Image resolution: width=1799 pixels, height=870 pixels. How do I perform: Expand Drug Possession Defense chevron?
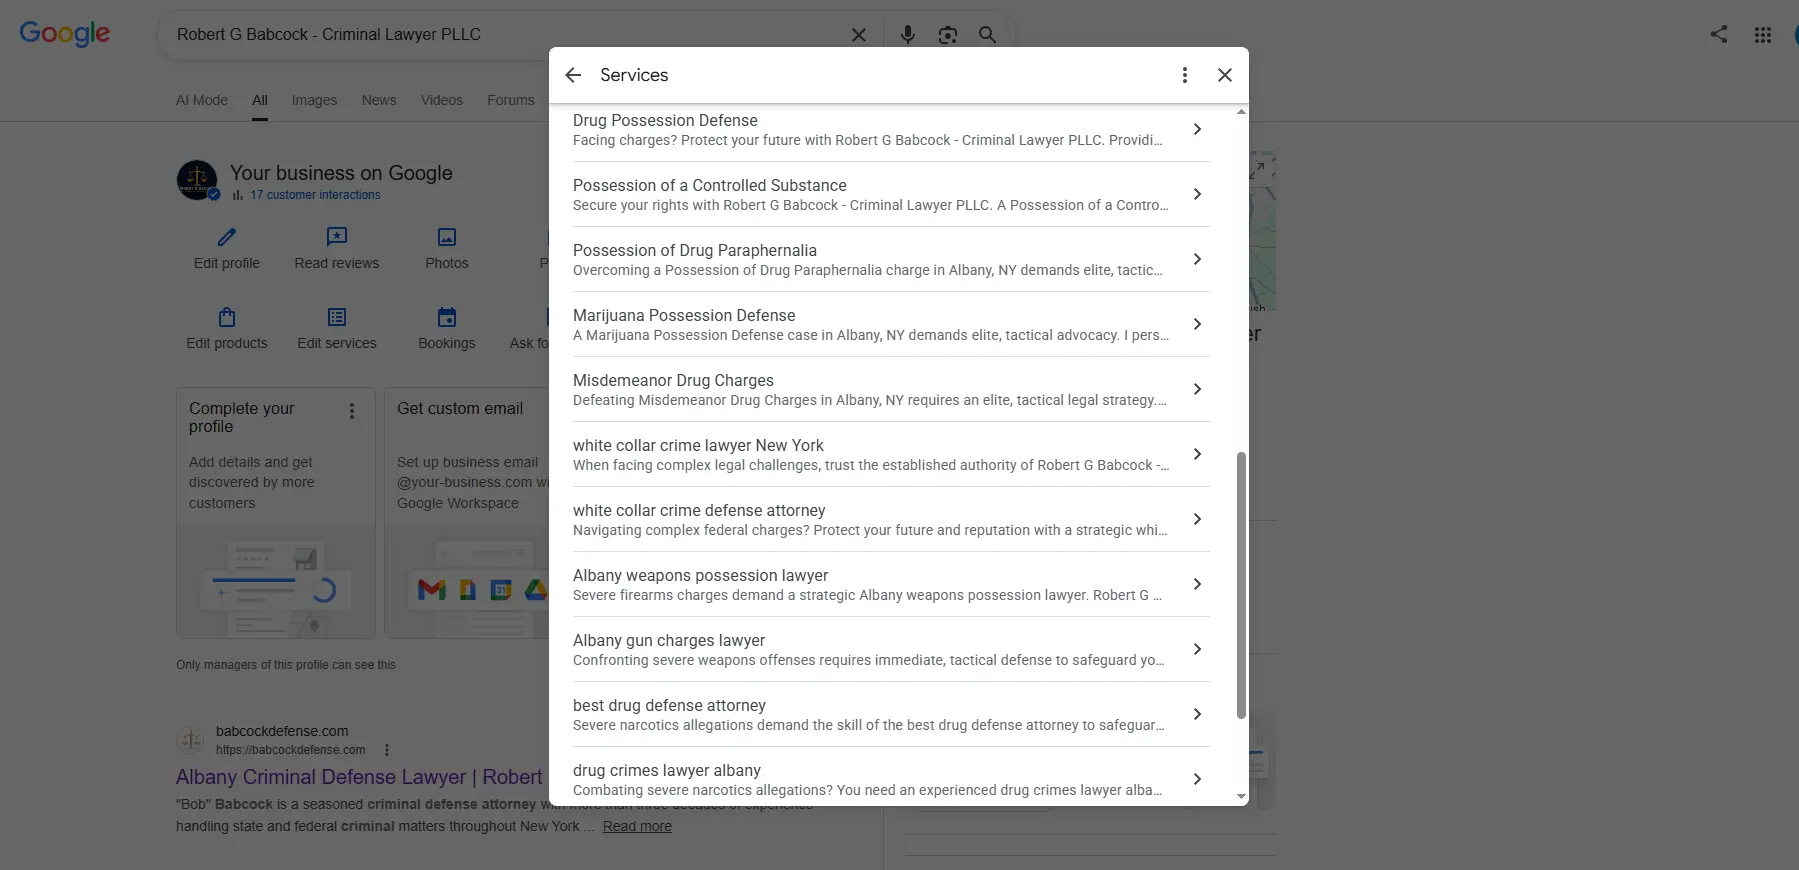(x=1197, y=129)
